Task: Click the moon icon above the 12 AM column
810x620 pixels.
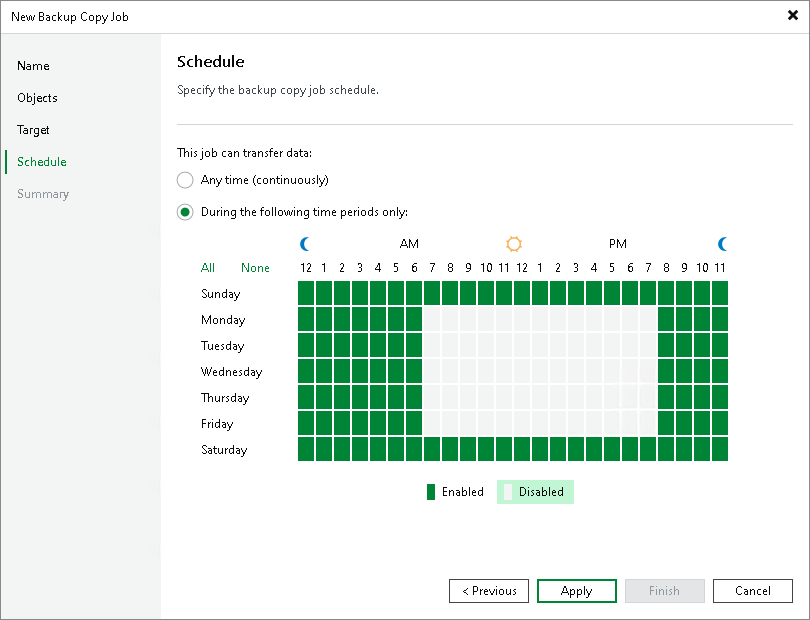Action: tap(305, 243)
